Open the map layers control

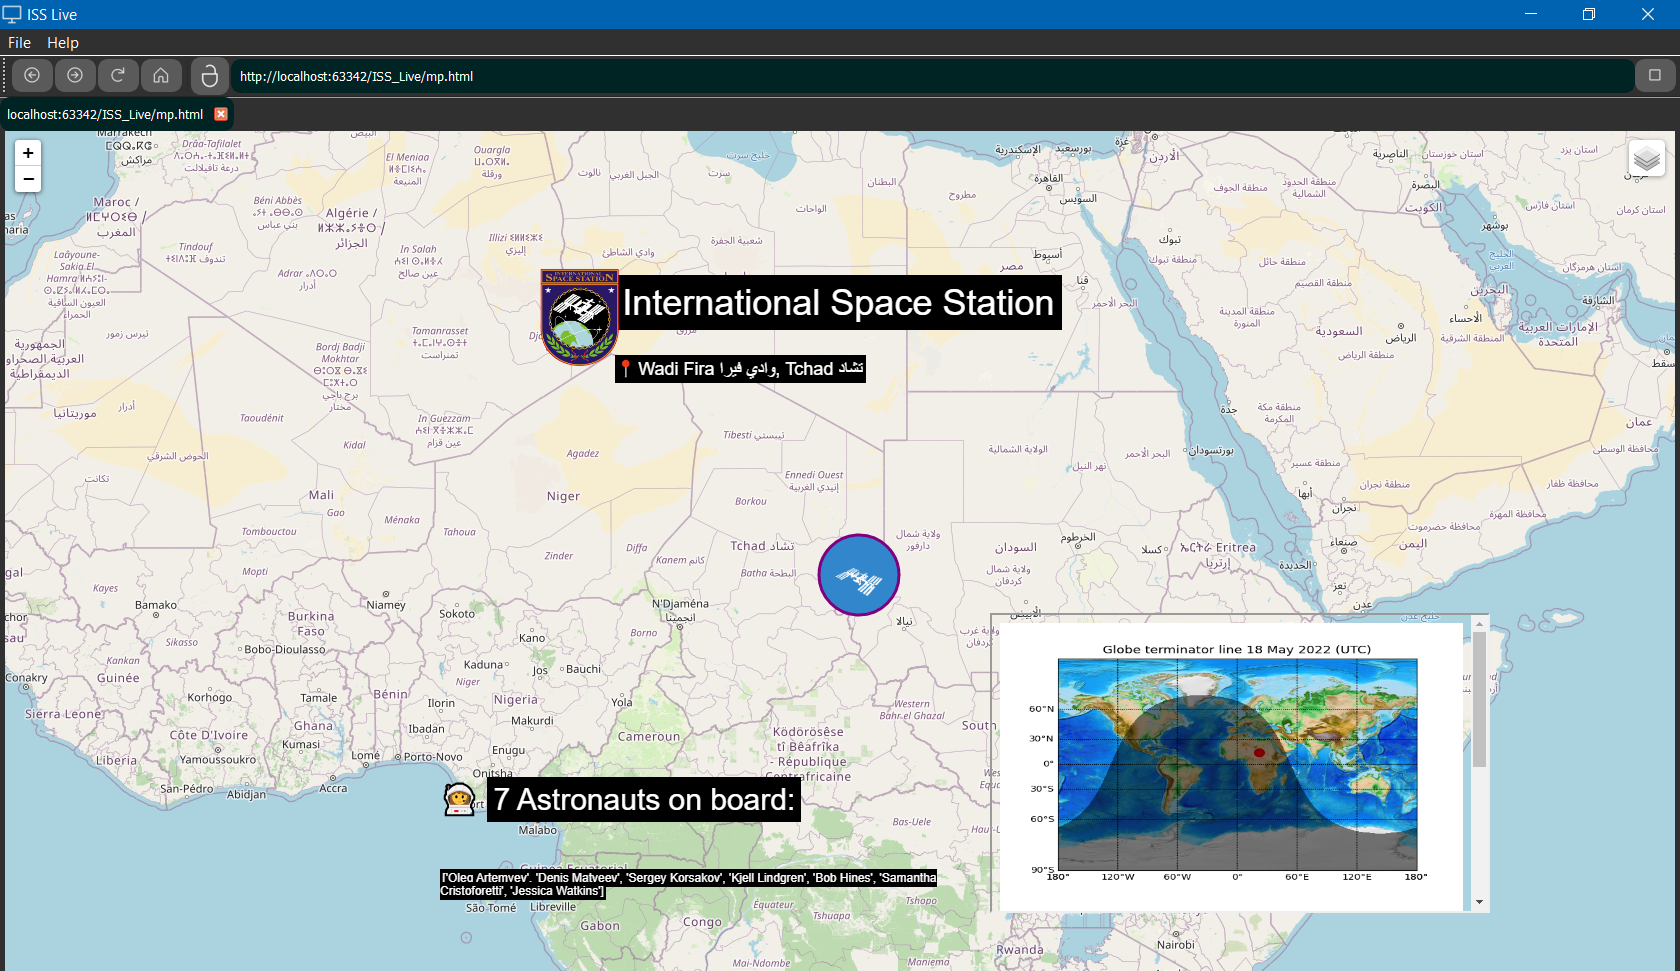1646,159
